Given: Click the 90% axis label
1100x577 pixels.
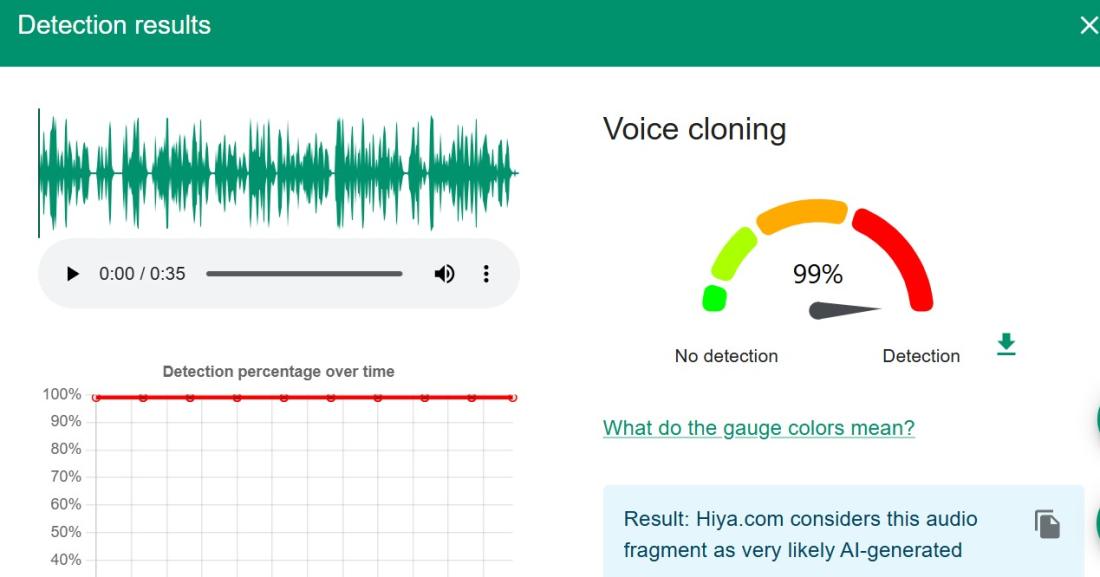Looking at the screenshot, I should tap(65, 421).
